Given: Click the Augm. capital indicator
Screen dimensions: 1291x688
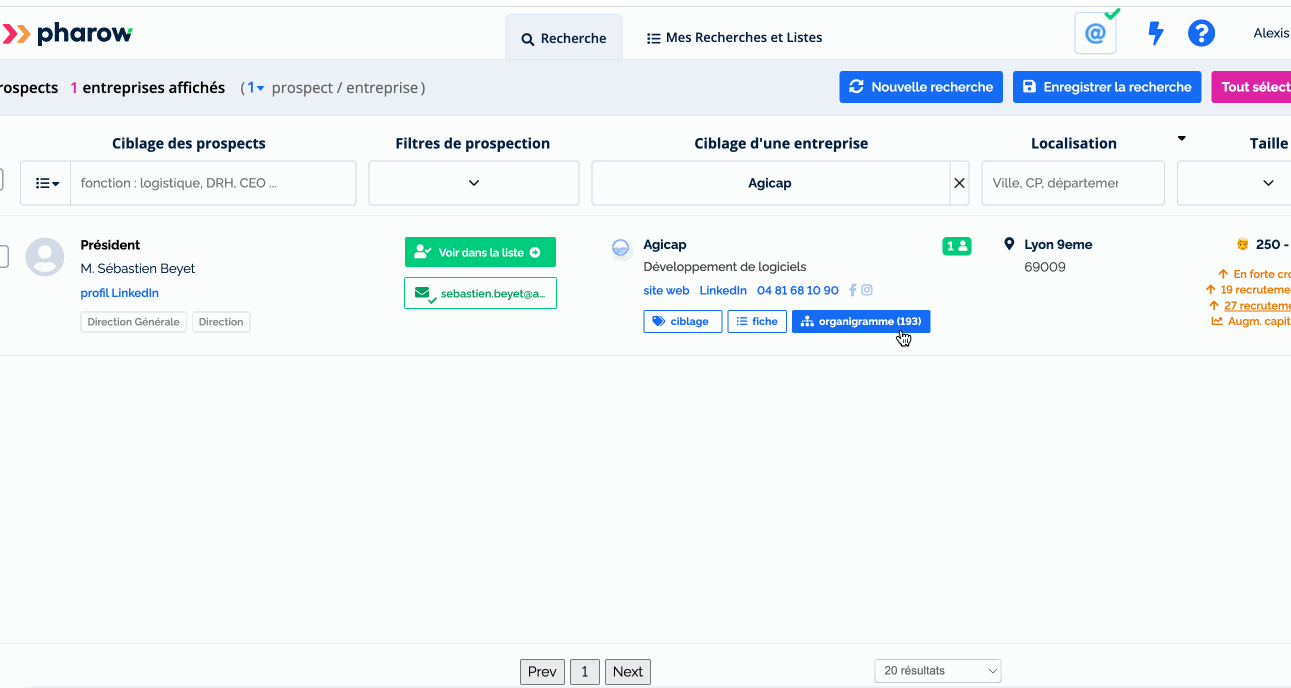Looking at the screenshot, I should pos(1251,321).
